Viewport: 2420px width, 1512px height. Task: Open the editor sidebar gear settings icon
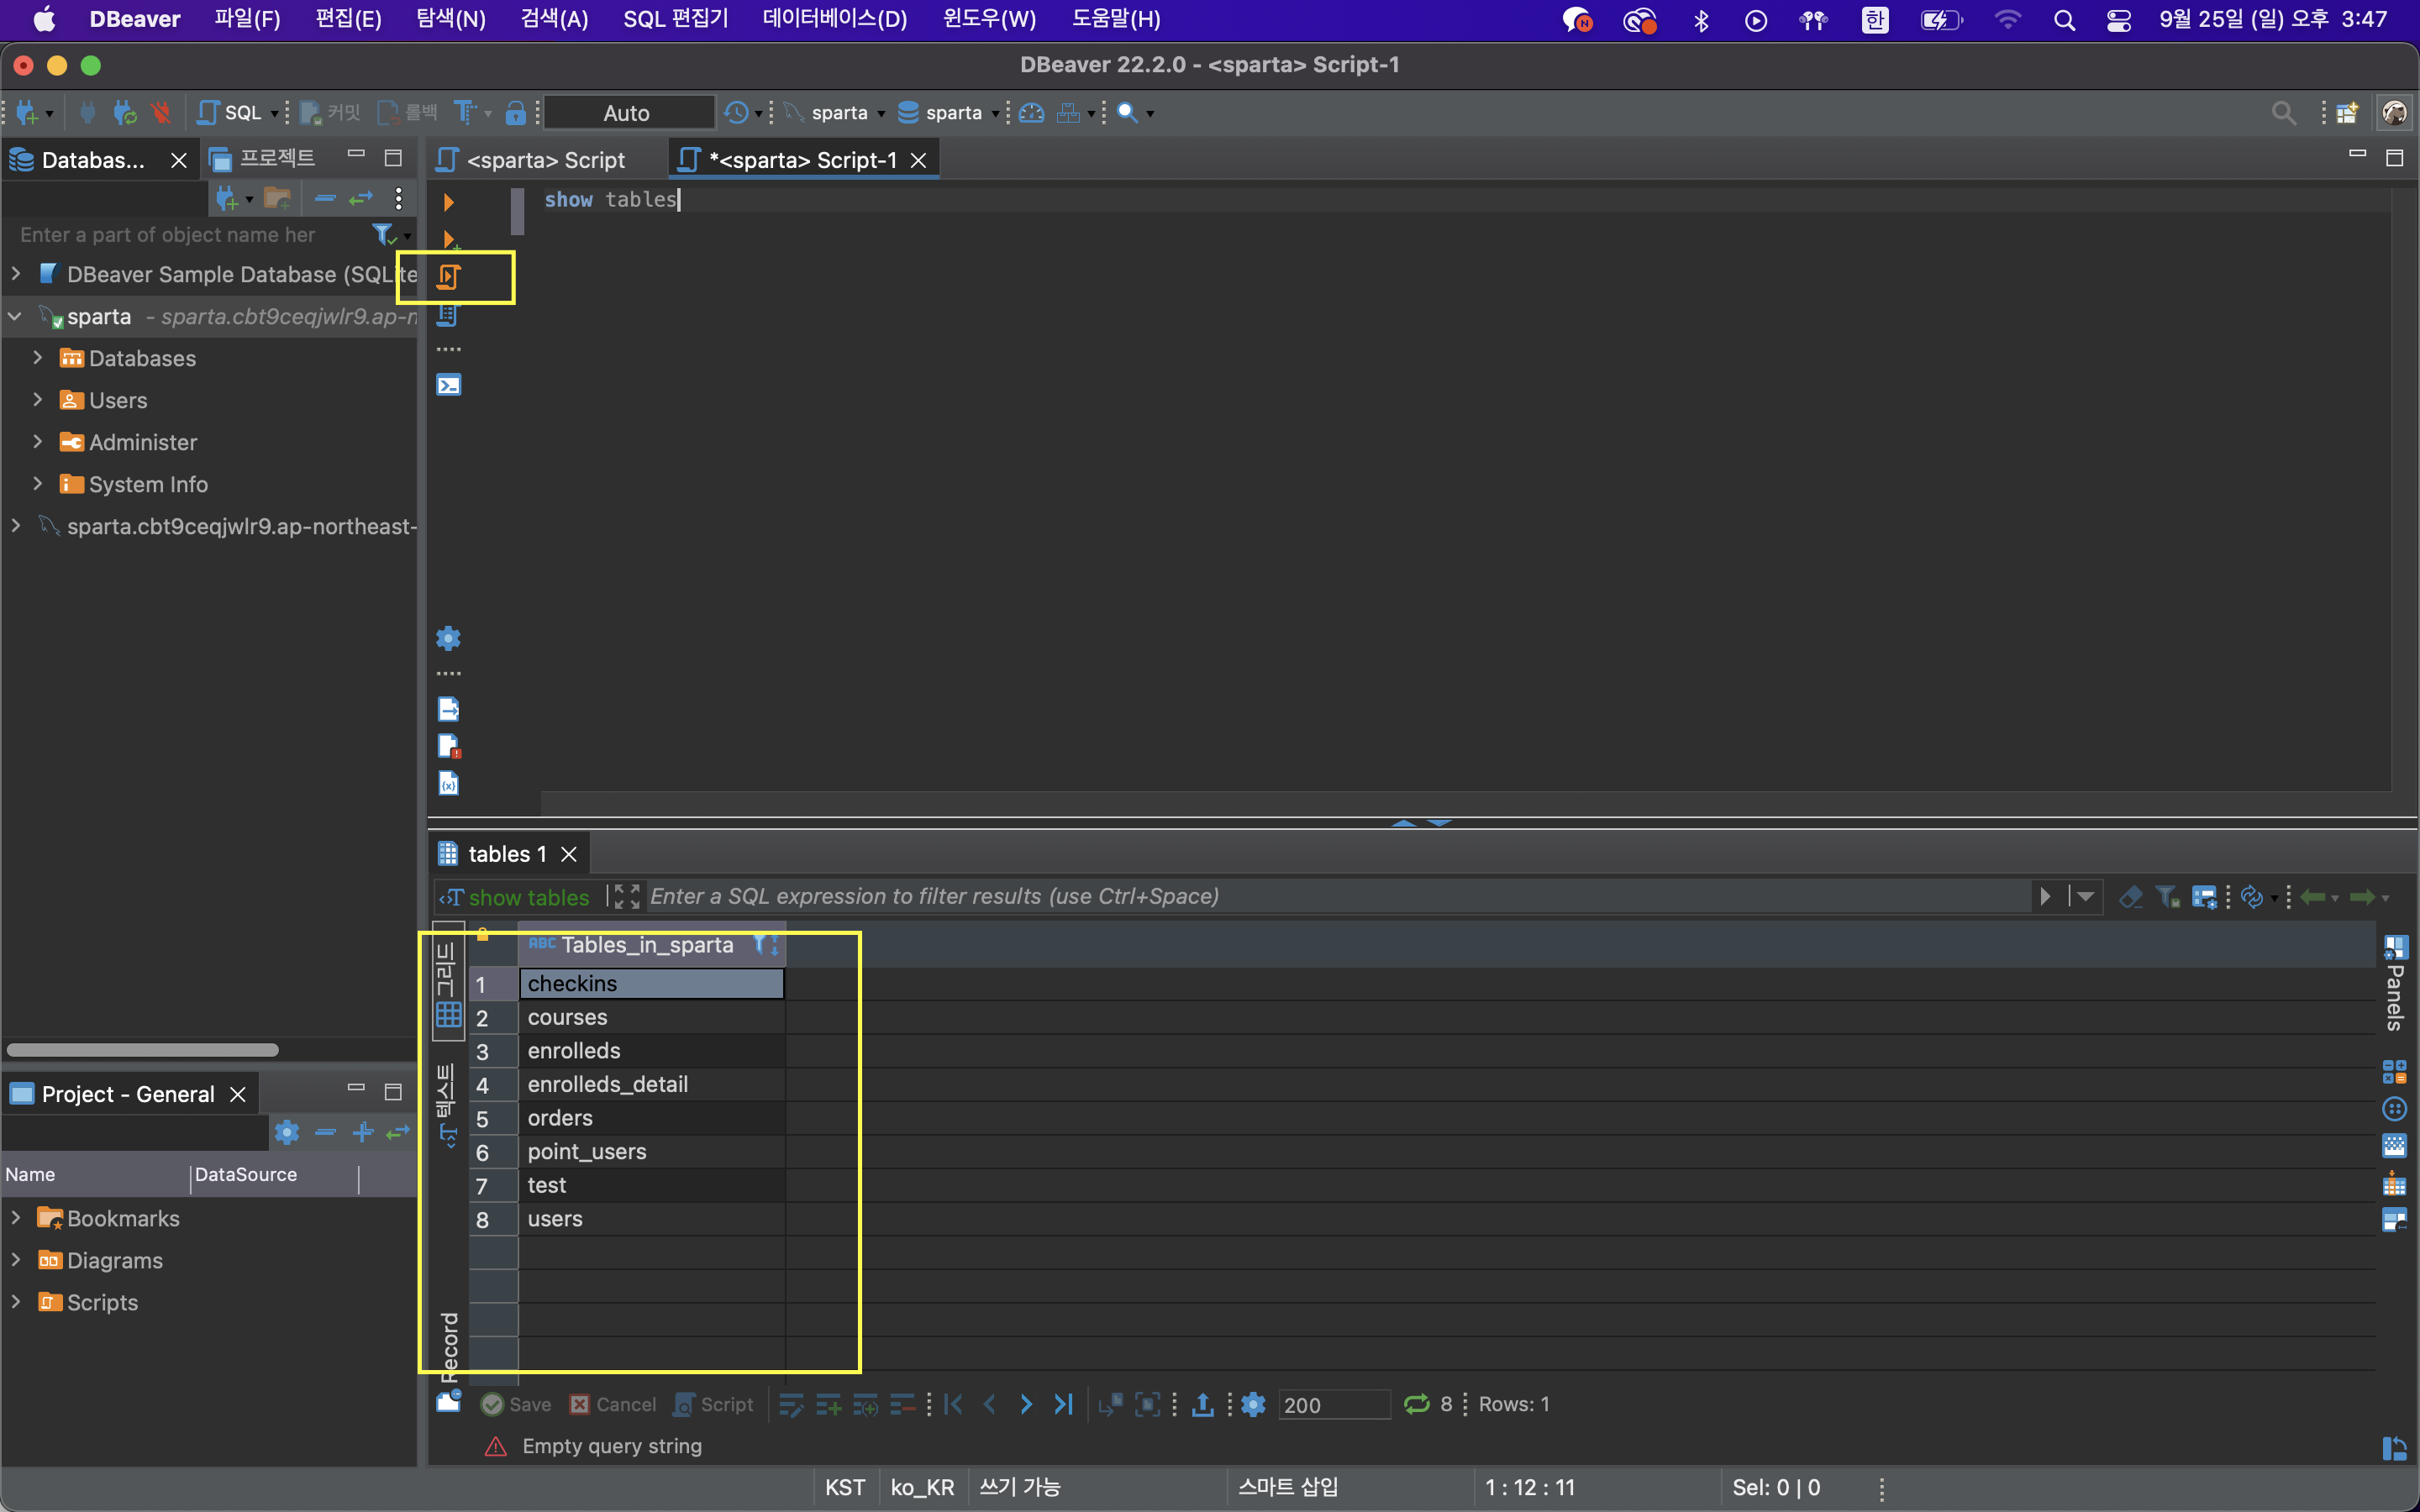(449, 638)
